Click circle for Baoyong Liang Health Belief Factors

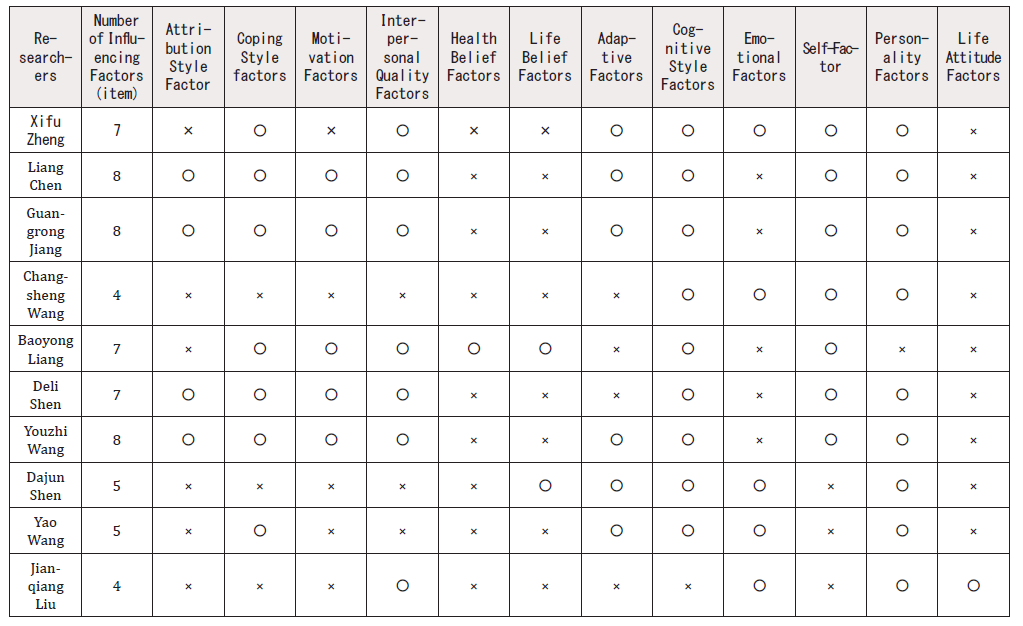tap(474, 349)
